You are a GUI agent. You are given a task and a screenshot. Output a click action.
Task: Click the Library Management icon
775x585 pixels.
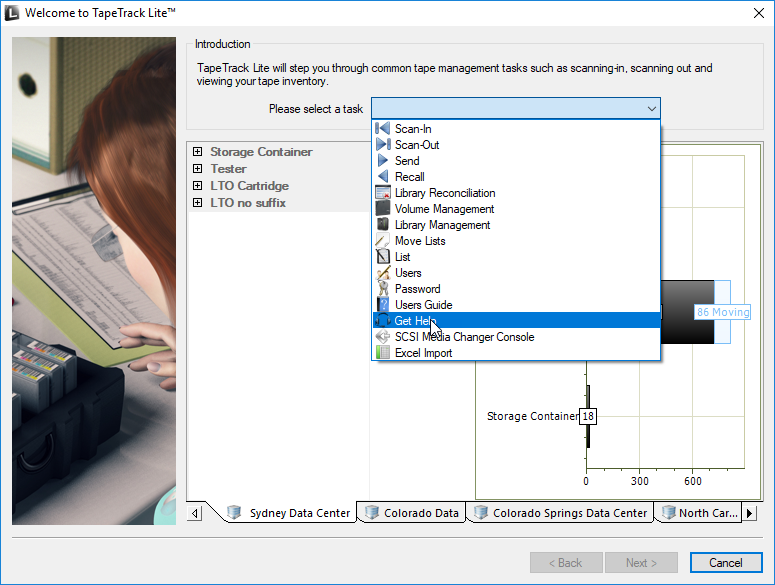point(383,224)
